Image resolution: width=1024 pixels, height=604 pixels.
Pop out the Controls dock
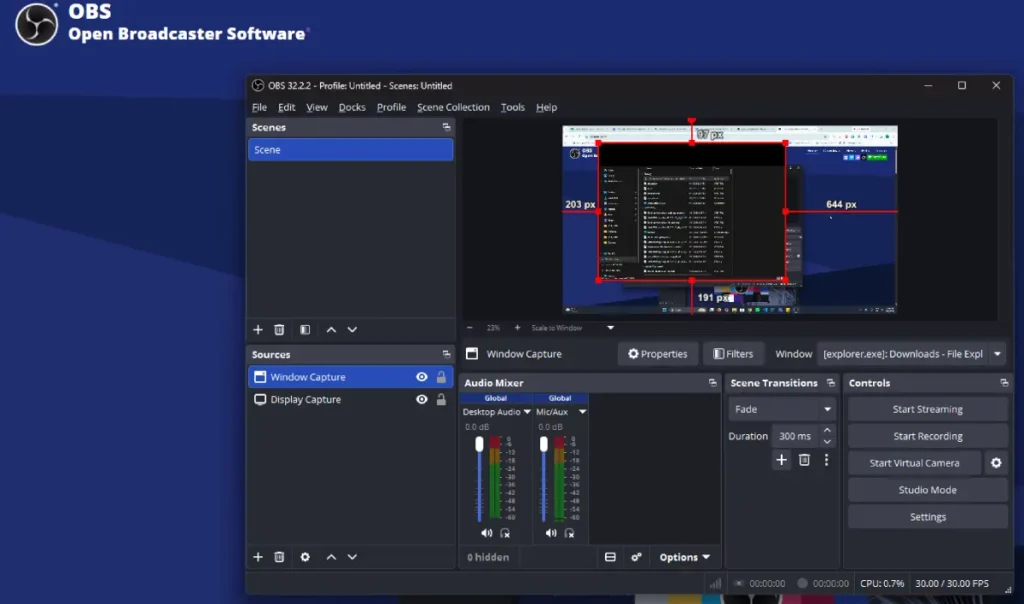(1004, 383)
